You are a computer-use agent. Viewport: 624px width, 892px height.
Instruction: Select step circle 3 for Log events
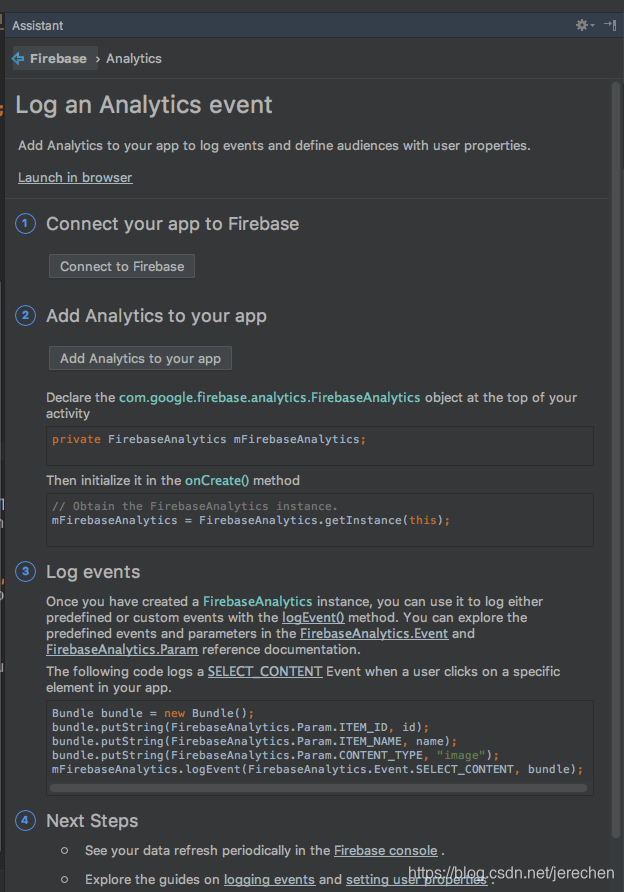[x=25, y=571]
